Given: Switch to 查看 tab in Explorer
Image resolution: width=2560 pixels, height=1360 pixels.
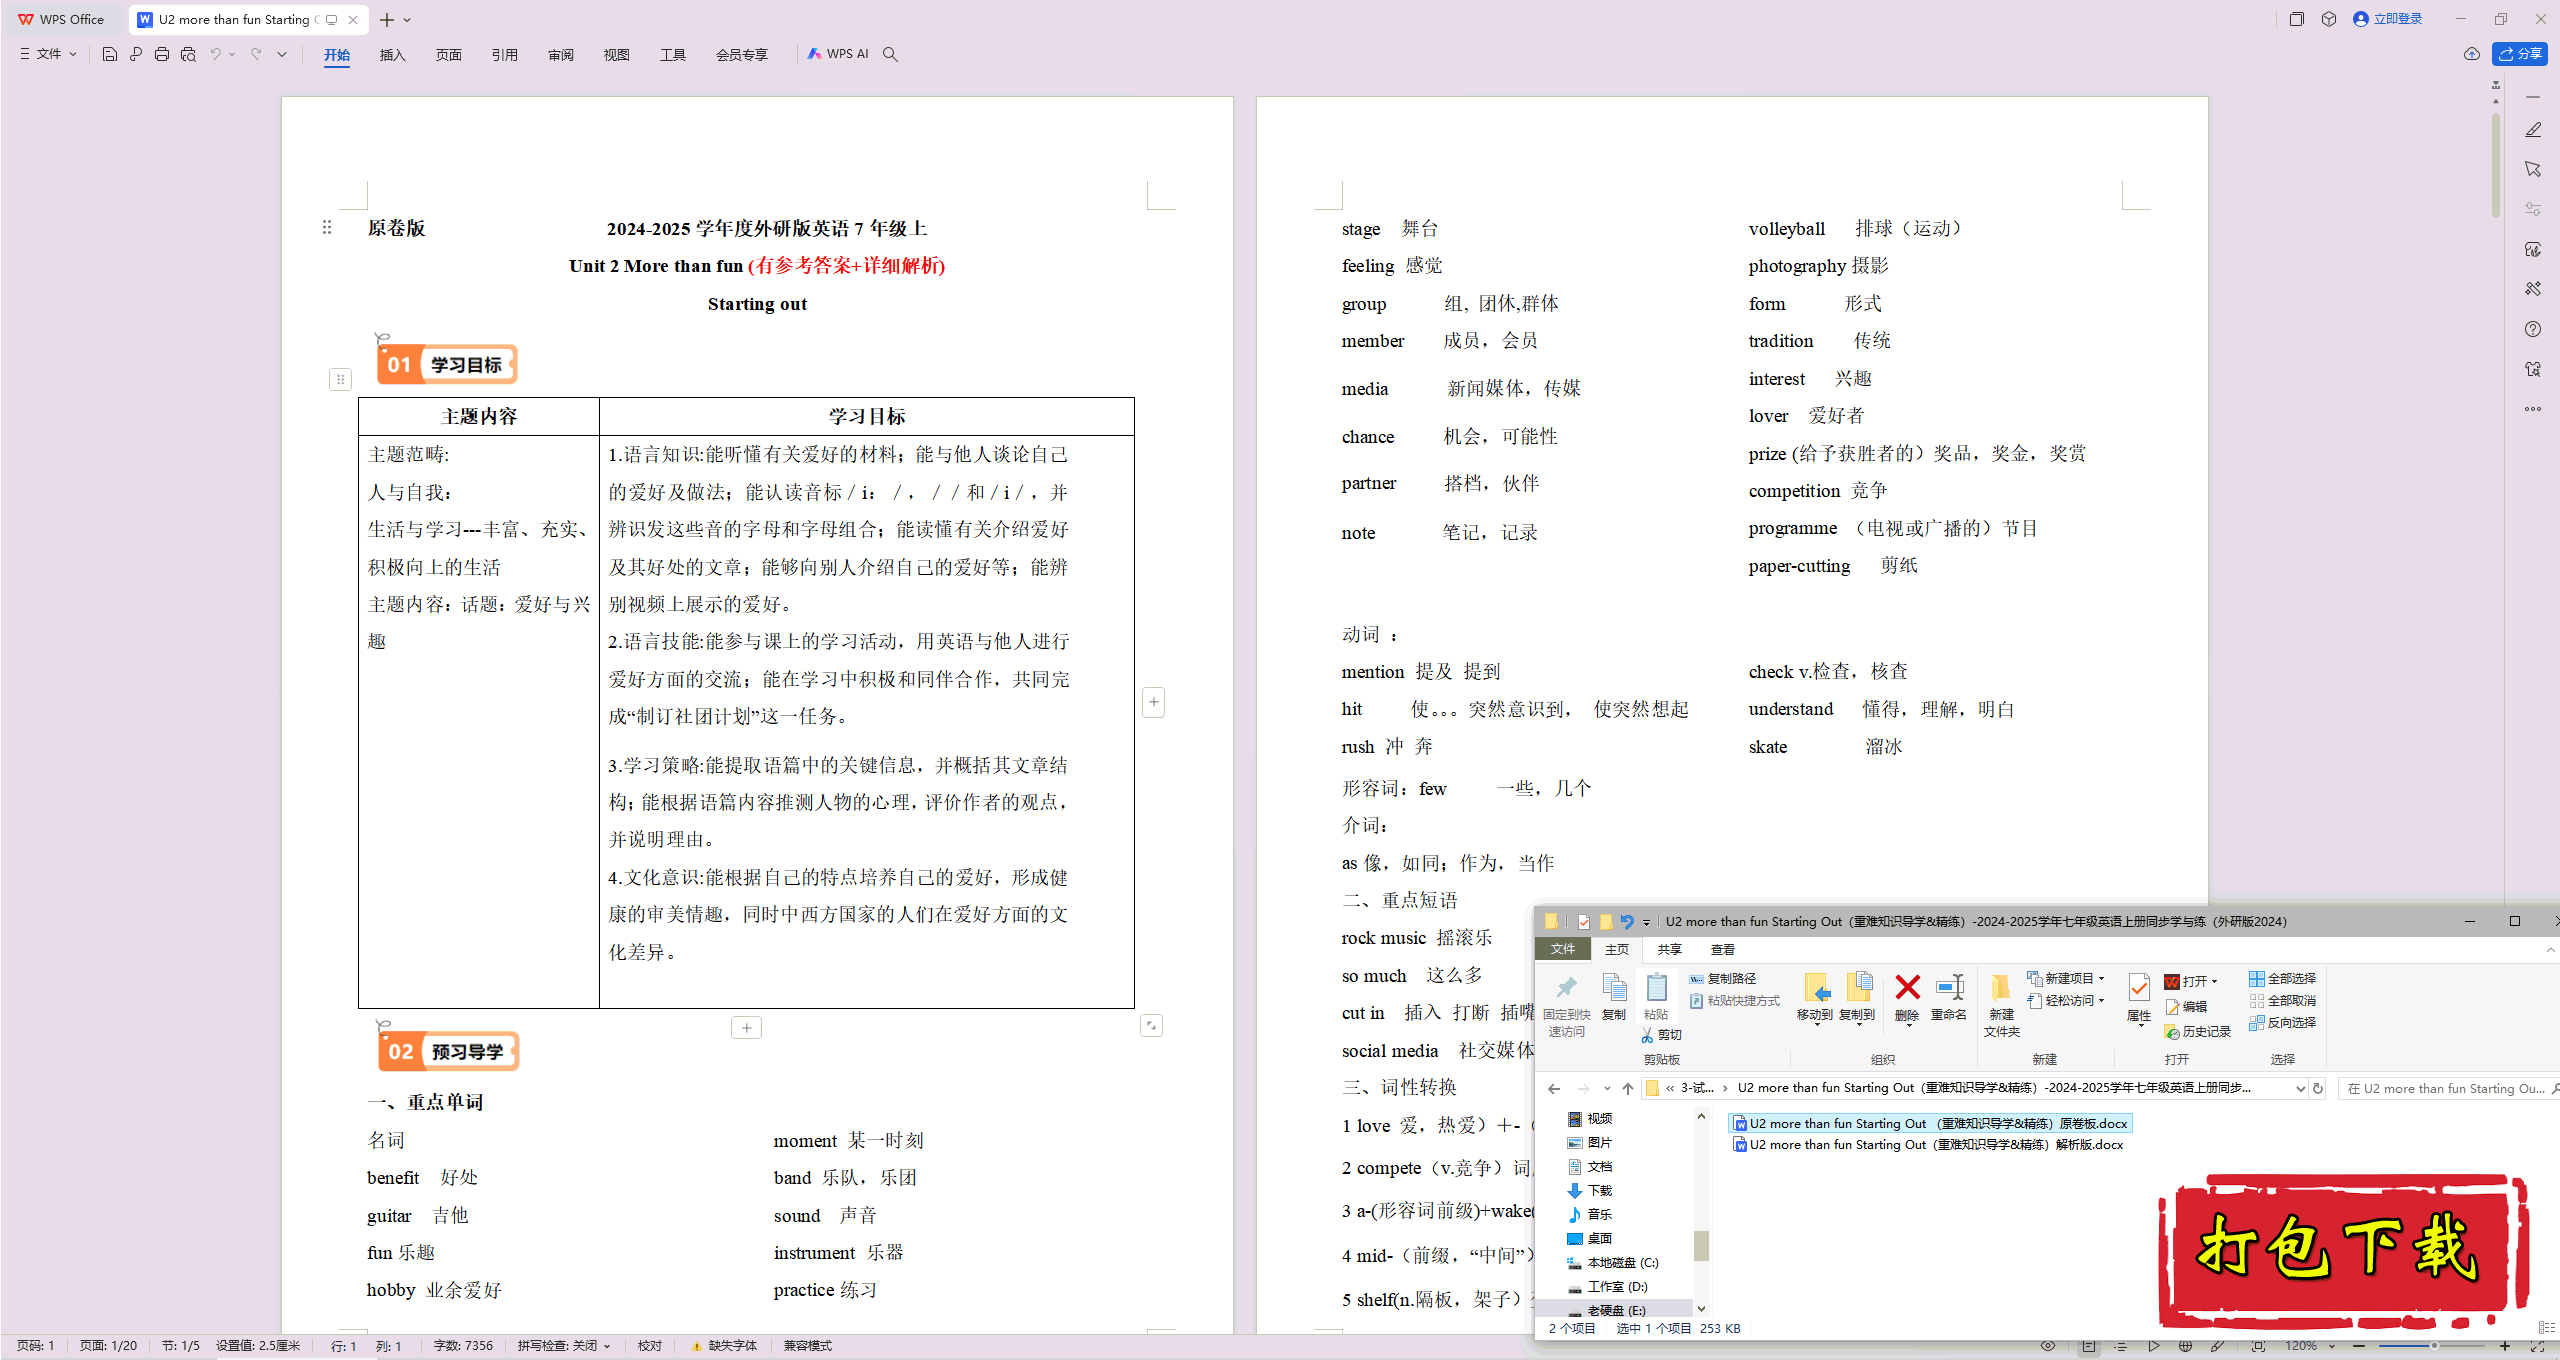Looking at the screenshot, I should coord(1723,950).
